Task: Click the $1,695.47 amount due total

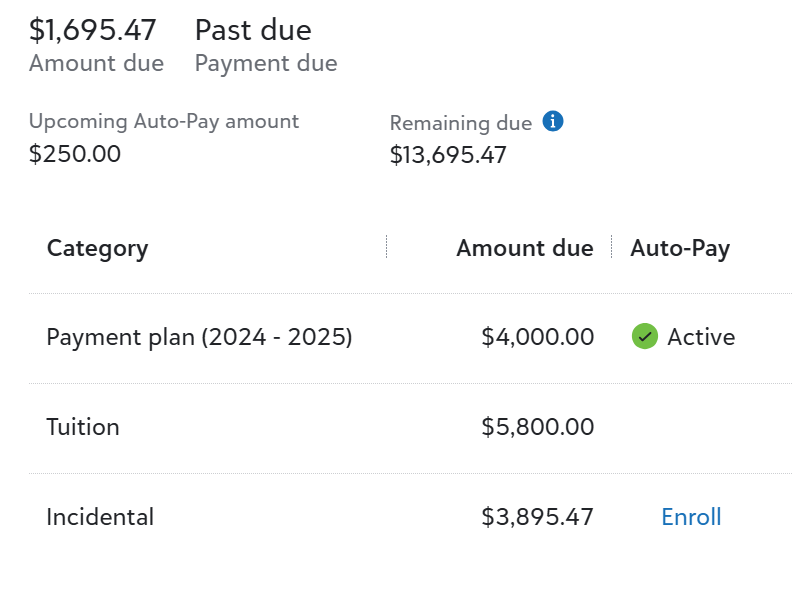Action: click(x=92, y=30)
